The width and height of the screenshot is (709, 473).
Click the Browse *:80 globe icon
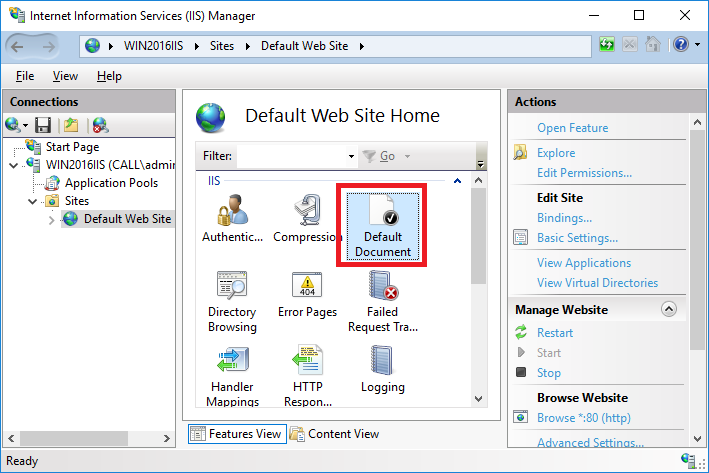(520, 417)
